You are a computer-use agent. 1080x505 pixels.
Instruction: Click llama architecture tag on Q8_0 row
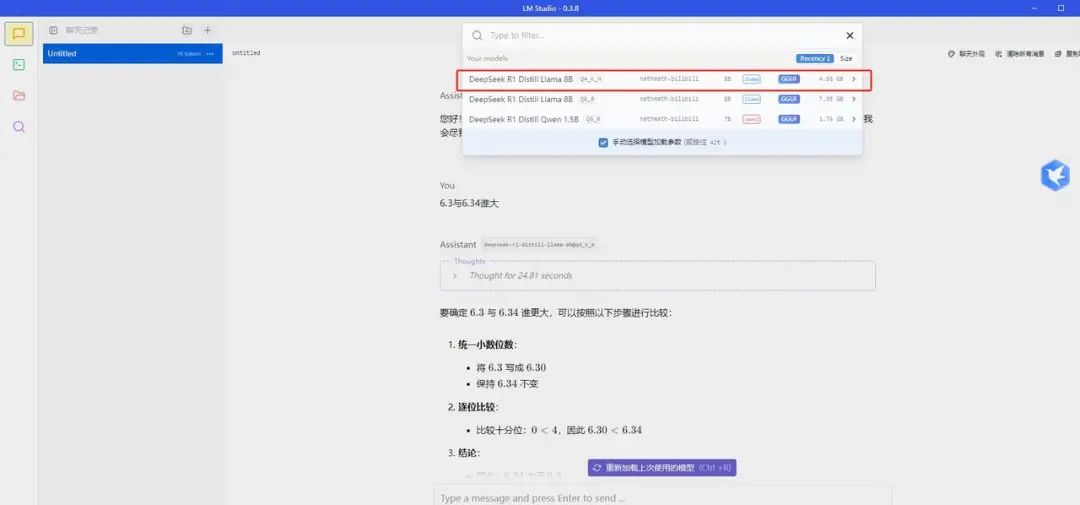pyautogui.click(x=751, y=99)
